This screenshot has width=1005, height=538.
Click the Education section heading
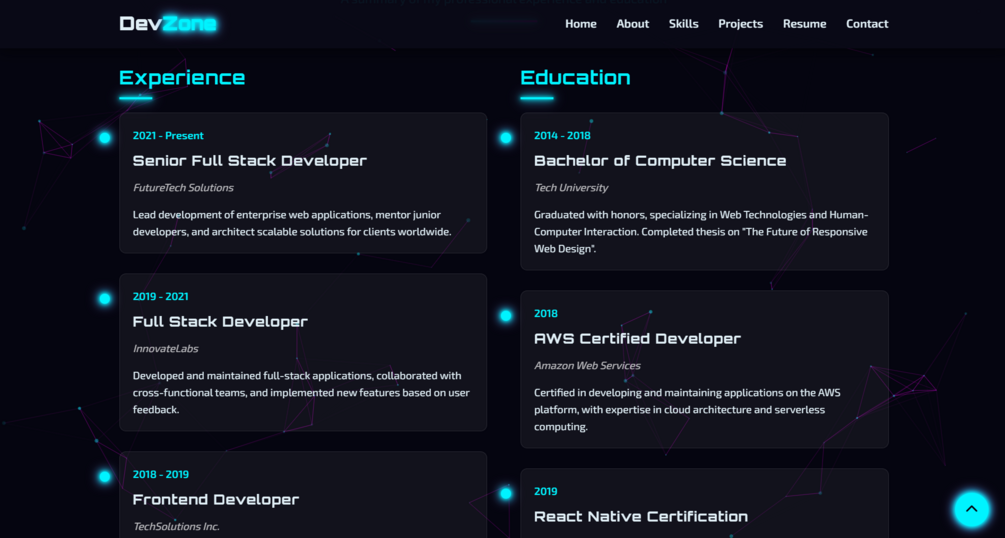[x=575, y=78]
